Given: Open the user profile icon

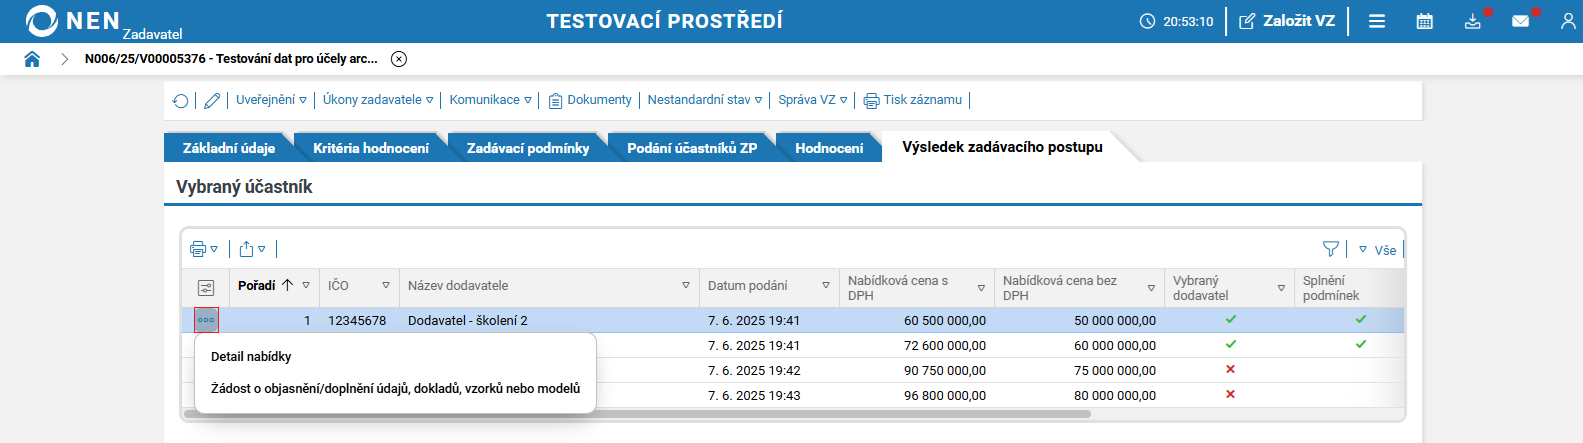Looking at the screenshot, I should (x=1568, y=21).
